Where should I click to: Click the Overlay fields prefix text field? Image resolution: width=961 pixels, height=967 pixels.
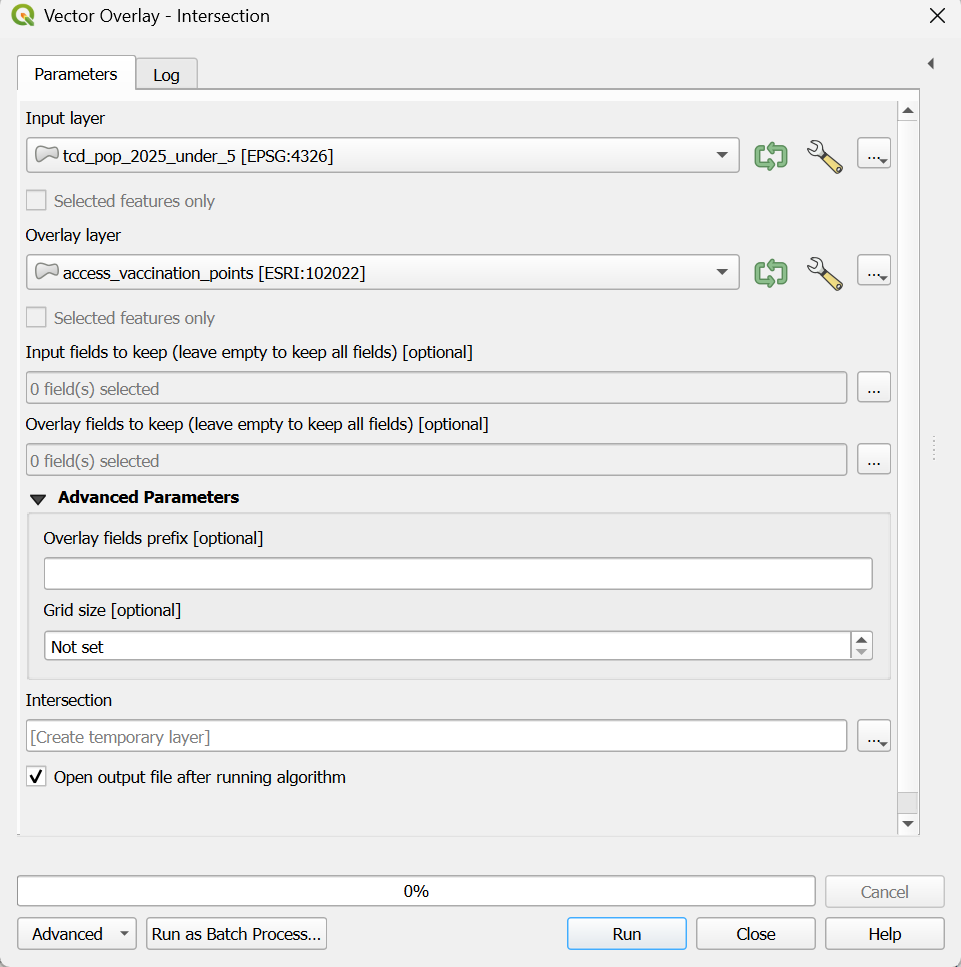[457, 574]
